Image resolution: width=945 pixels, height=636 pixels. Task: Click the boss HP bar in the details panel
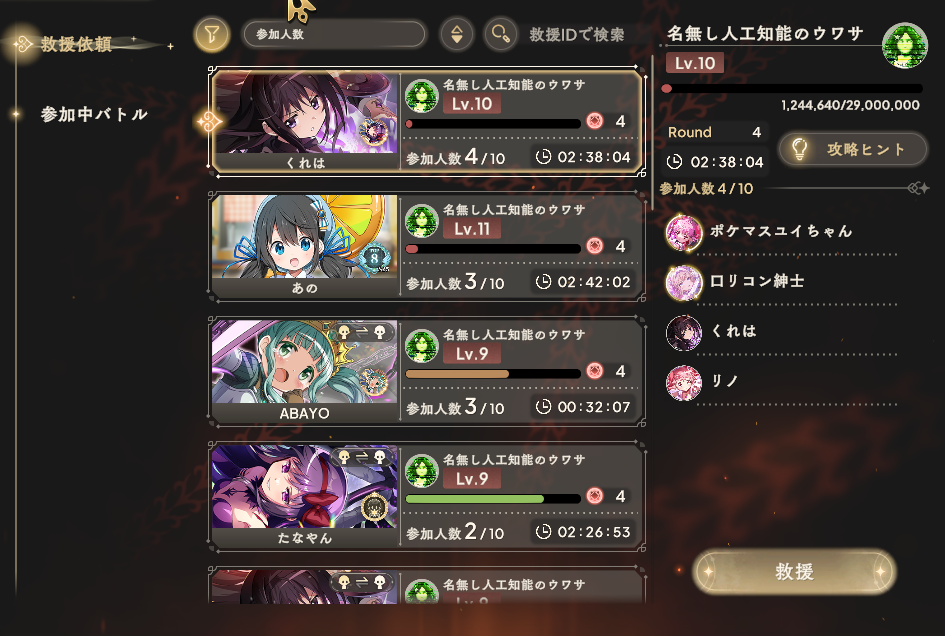[792, 89]
